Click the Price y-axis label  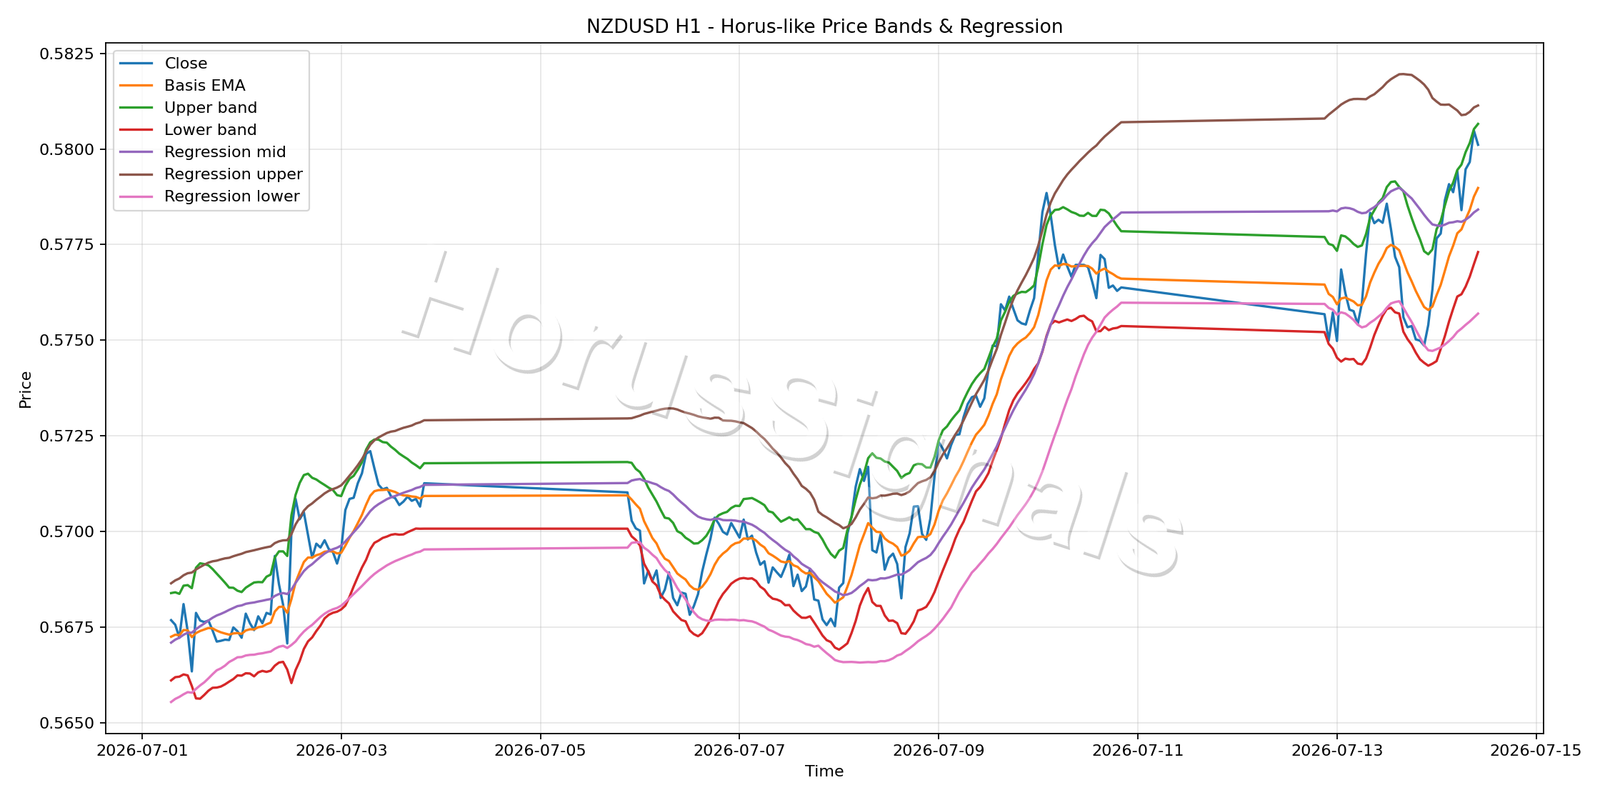pyautogui.click(x=25, y=389)
